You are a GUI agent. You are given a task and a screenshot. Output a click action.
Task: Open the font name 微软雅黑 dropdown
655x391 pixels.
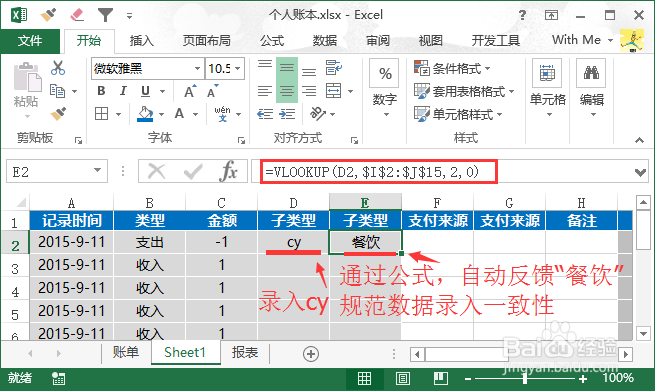tap(197, 68)
